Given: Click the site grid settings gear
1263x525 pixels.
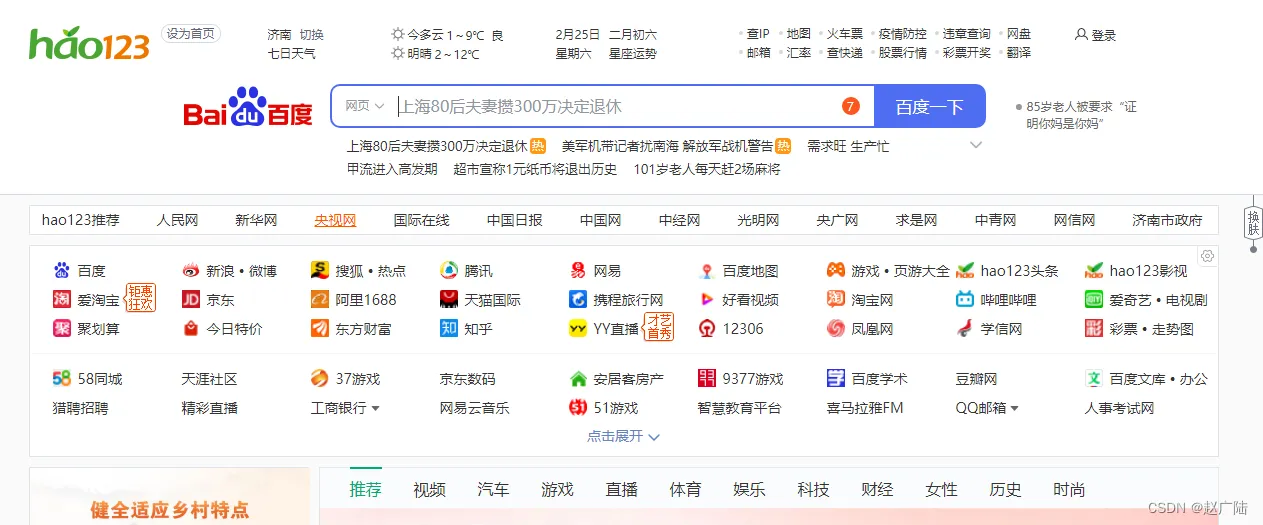Looking at the screenshot, I should click(1207, 256).
